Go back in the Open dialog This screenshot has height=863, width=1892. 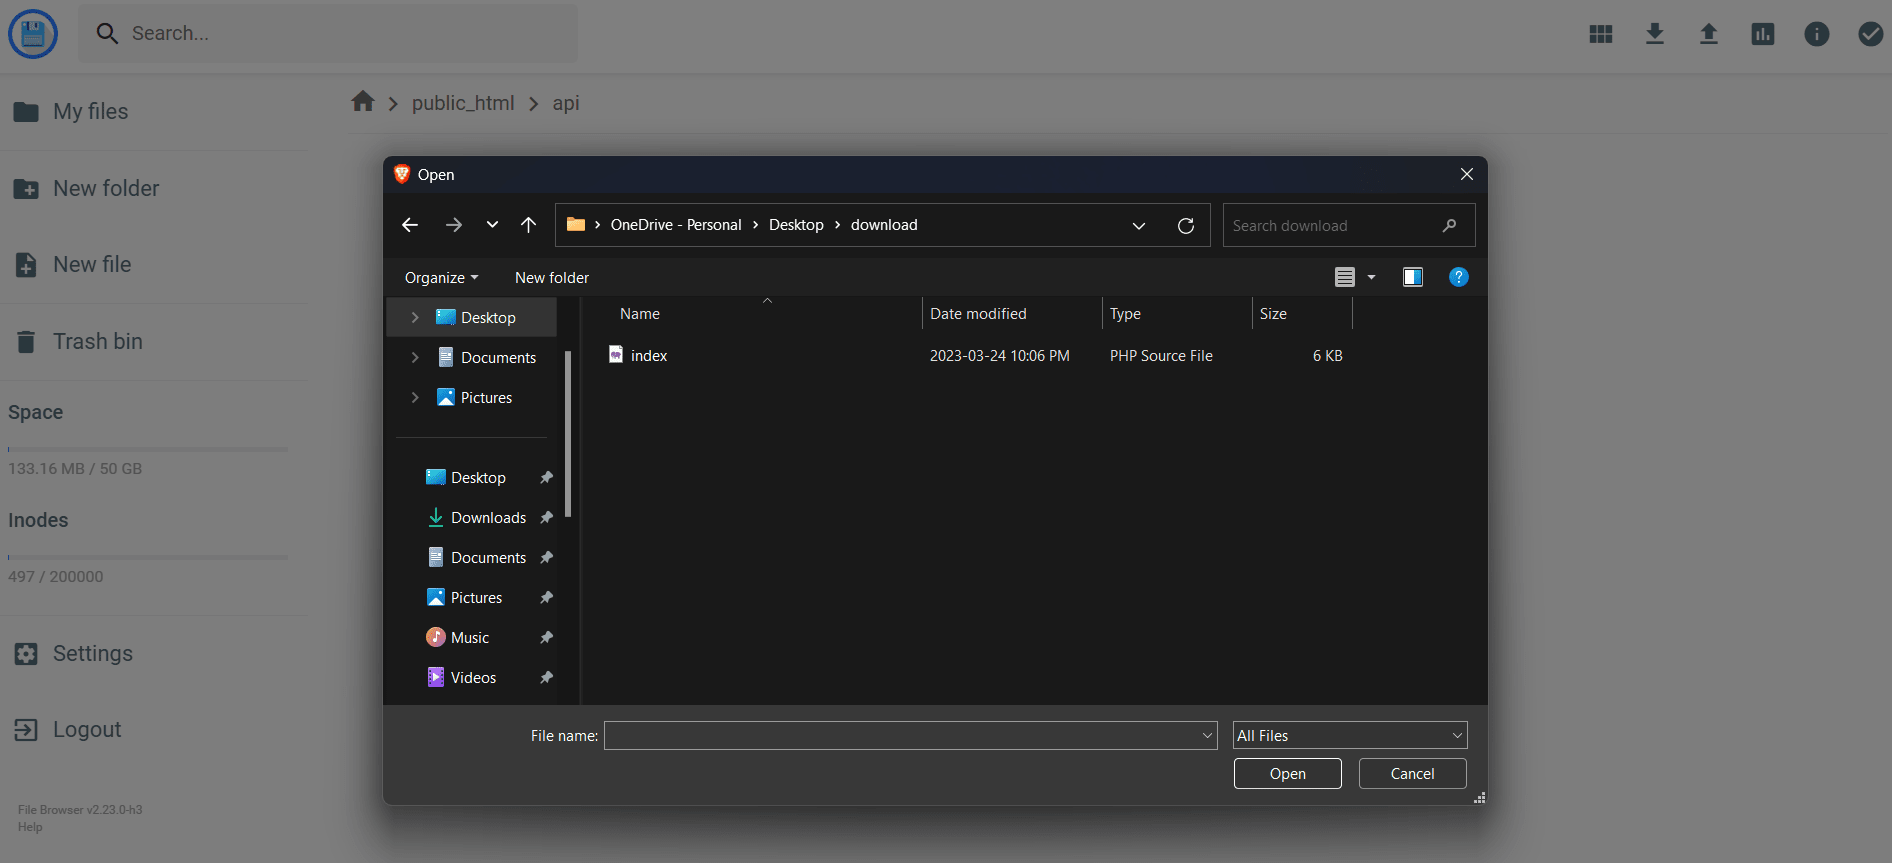pos(410,225)
